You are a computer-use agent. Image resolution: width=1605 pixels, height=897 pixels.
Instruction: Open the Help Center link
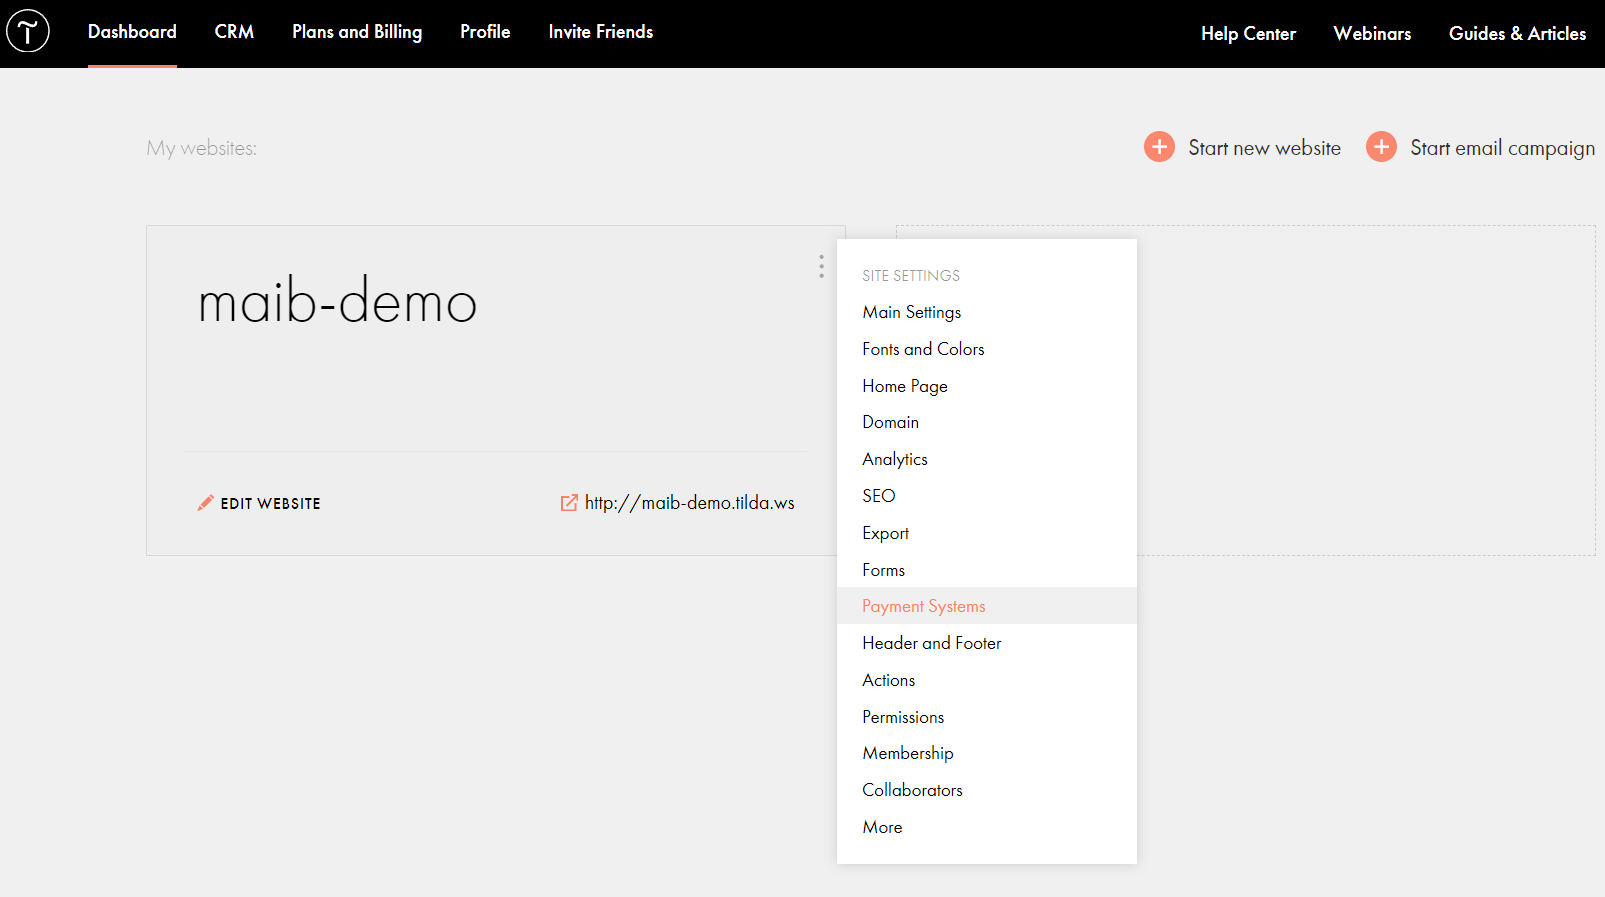pyautogui.click(x=1248, y=33)
